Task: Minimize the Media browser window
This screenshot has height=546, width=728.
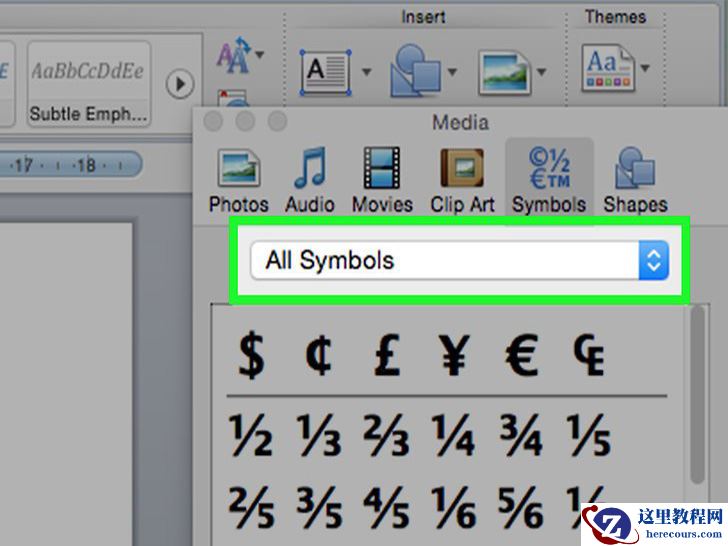Action: 245,122
